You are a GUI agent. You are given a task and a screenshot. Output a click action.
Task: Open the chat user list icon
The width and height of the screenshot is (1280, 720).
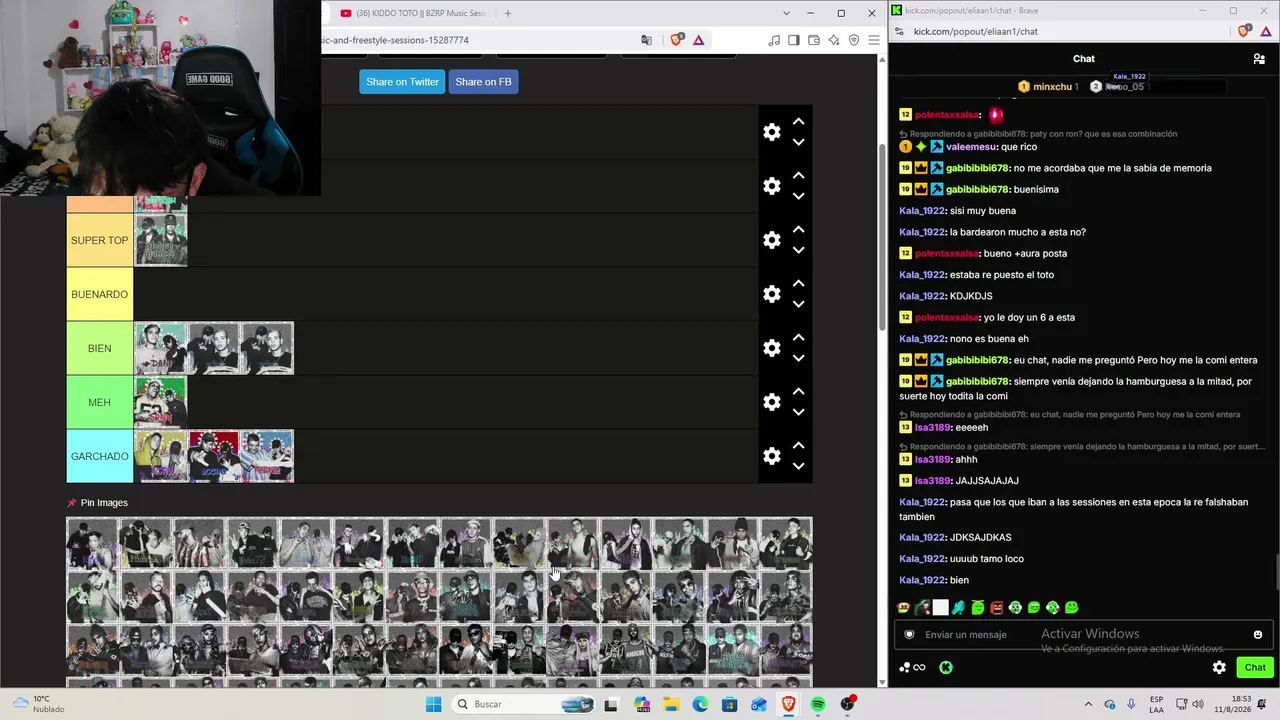point(1259,59)
